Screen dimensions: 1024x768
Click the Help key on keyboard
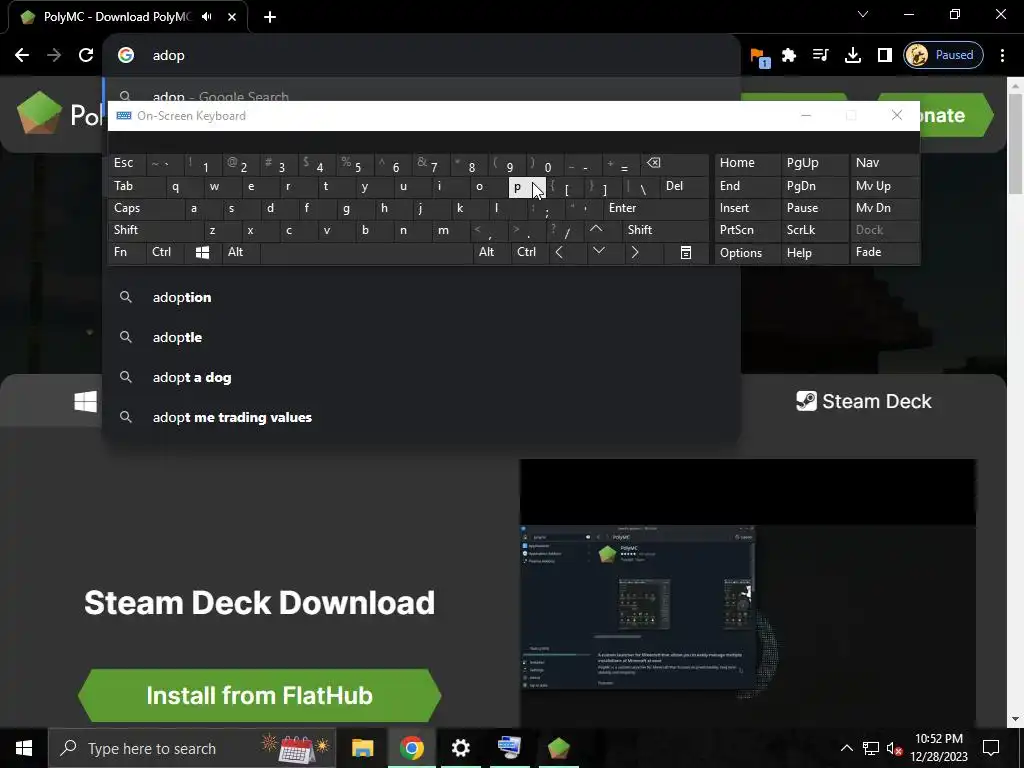click(815, 253)
